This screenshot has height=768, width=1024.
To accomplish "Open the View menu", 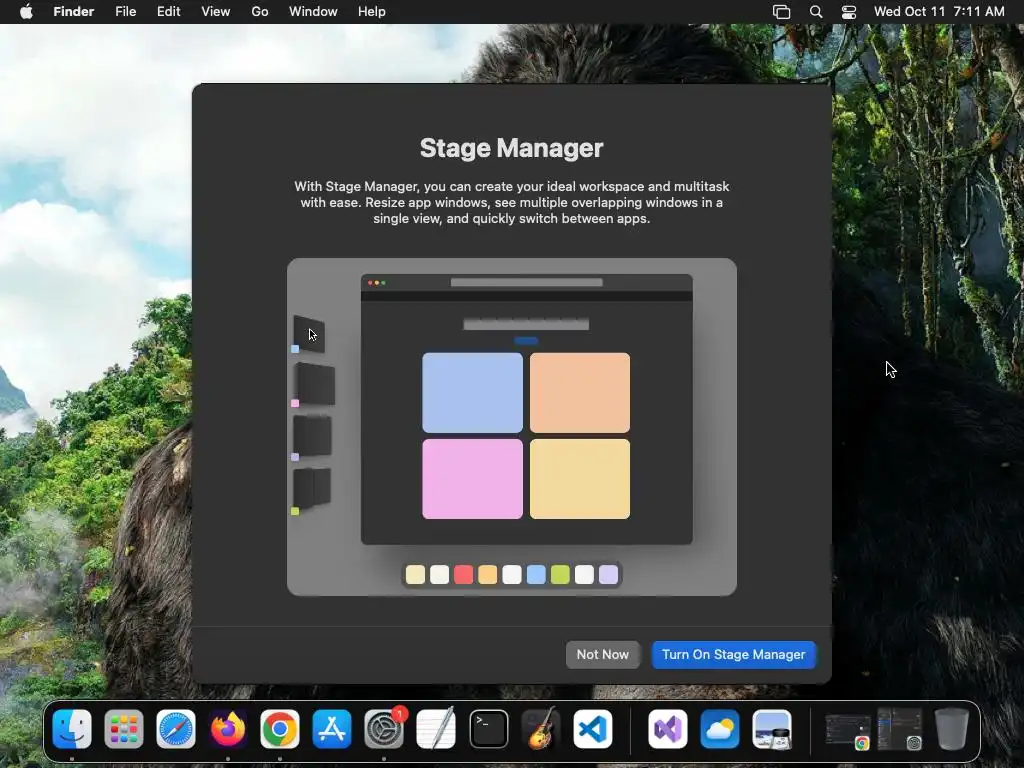I will pos(216,12).
